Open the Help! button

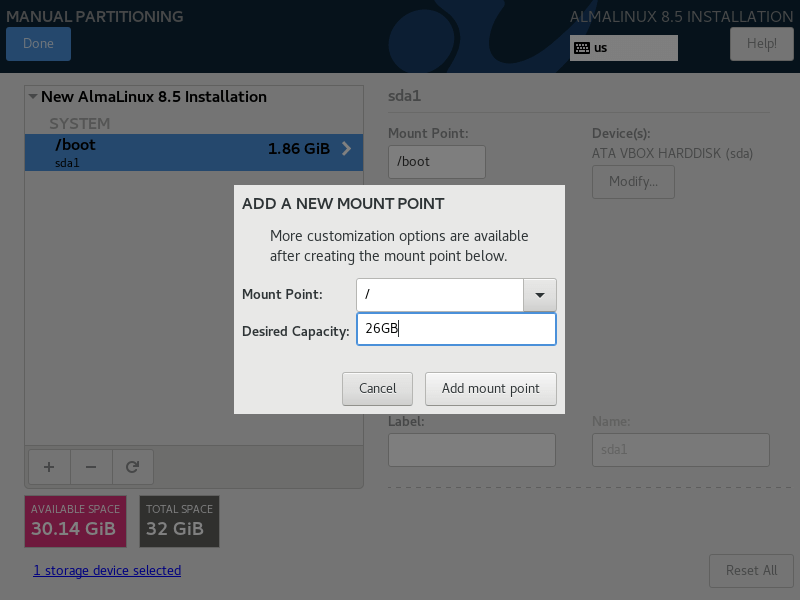[761, 43]
